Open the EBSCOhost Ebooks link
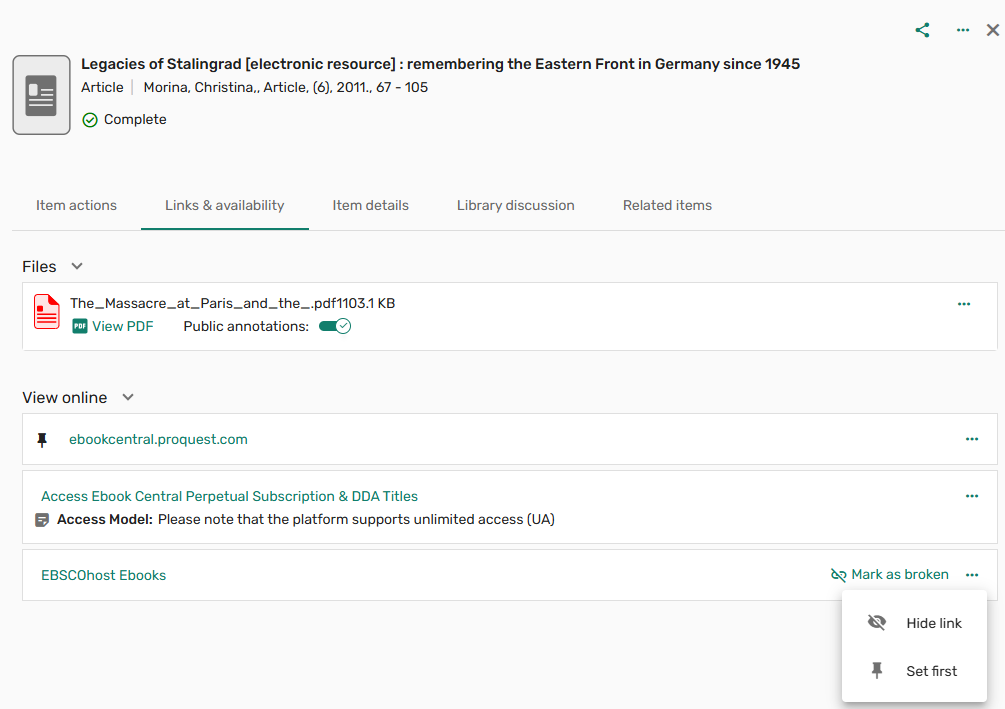 (x=103, y=576)
